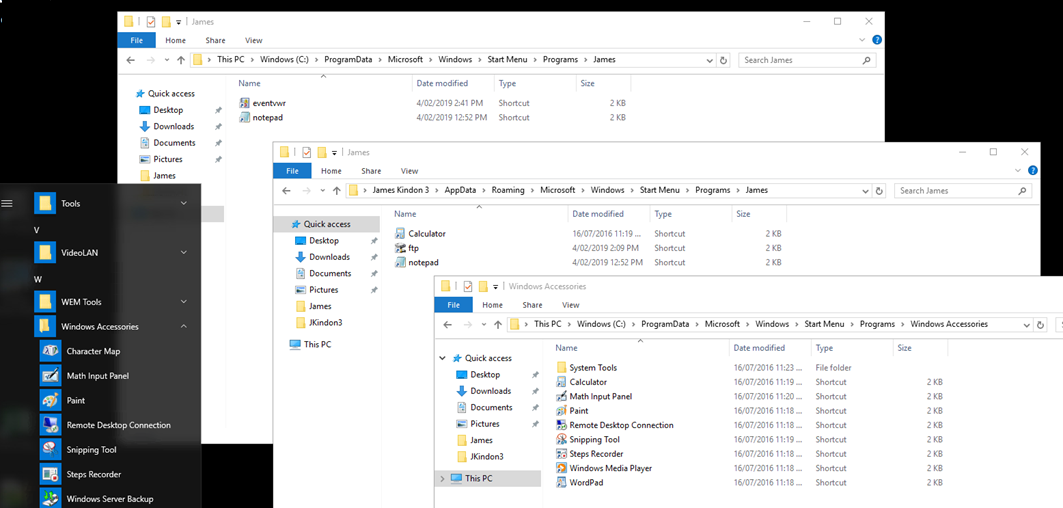Screen dimensions: 1063x508
Task: Click ProgramData breadcrumb in Windows Accessories window
Action: pyautogui.click(x=665, y=324)
